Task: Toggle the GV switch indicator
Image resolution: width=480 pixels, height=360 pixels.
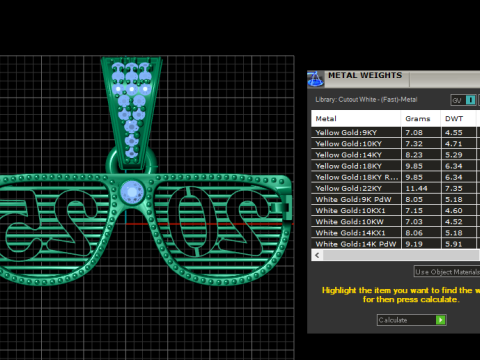Action: coord(470,100)
